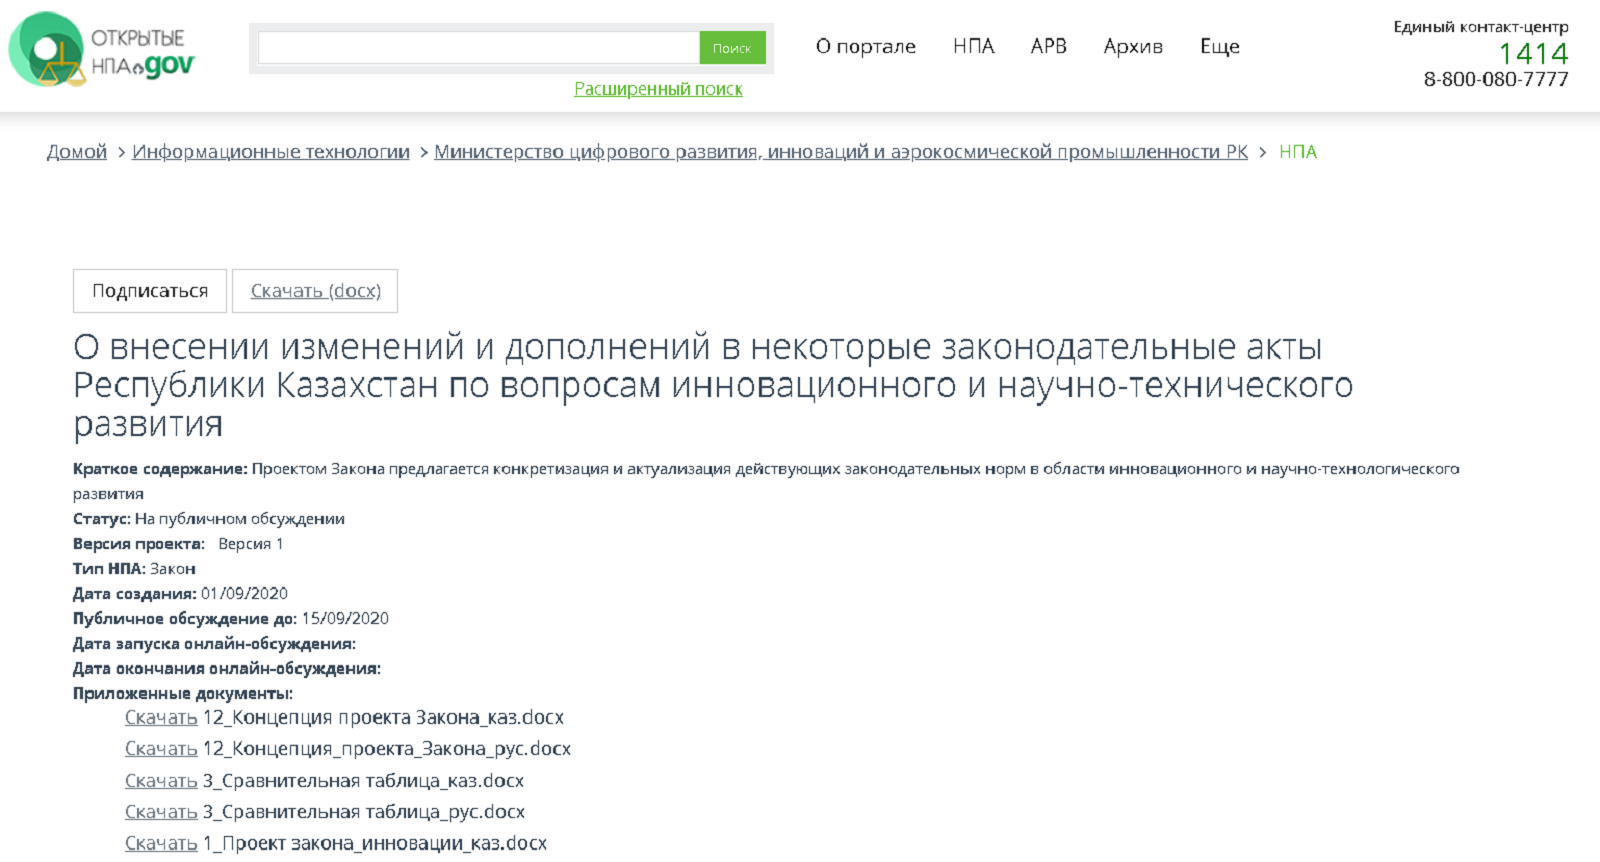Select the НПА menu in top navigation
This screenshot has height=862, width=1600.
point(973,46)
